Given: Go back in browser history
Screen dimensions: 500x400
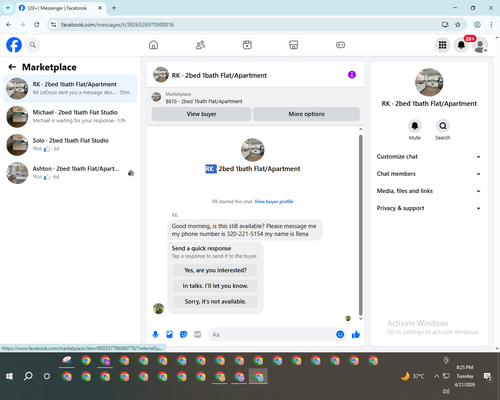Looking at the screenshot, I should tap(9, 25).
